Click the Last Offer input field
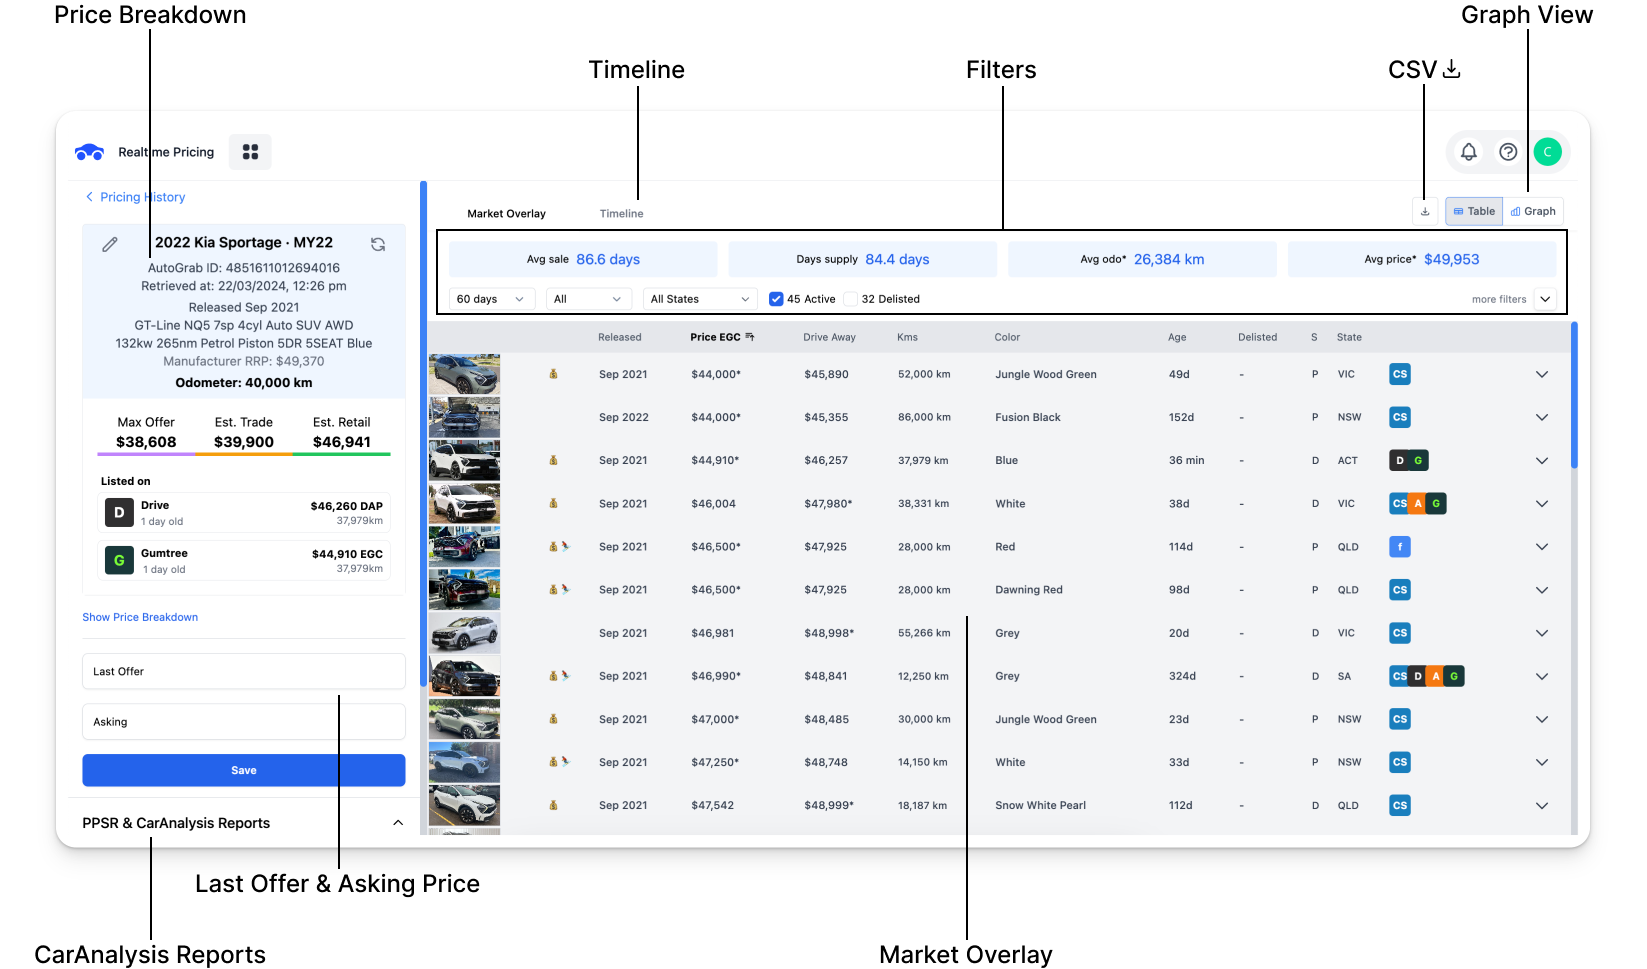This screenshot has width=1647, height=969. tap(244, 671)
